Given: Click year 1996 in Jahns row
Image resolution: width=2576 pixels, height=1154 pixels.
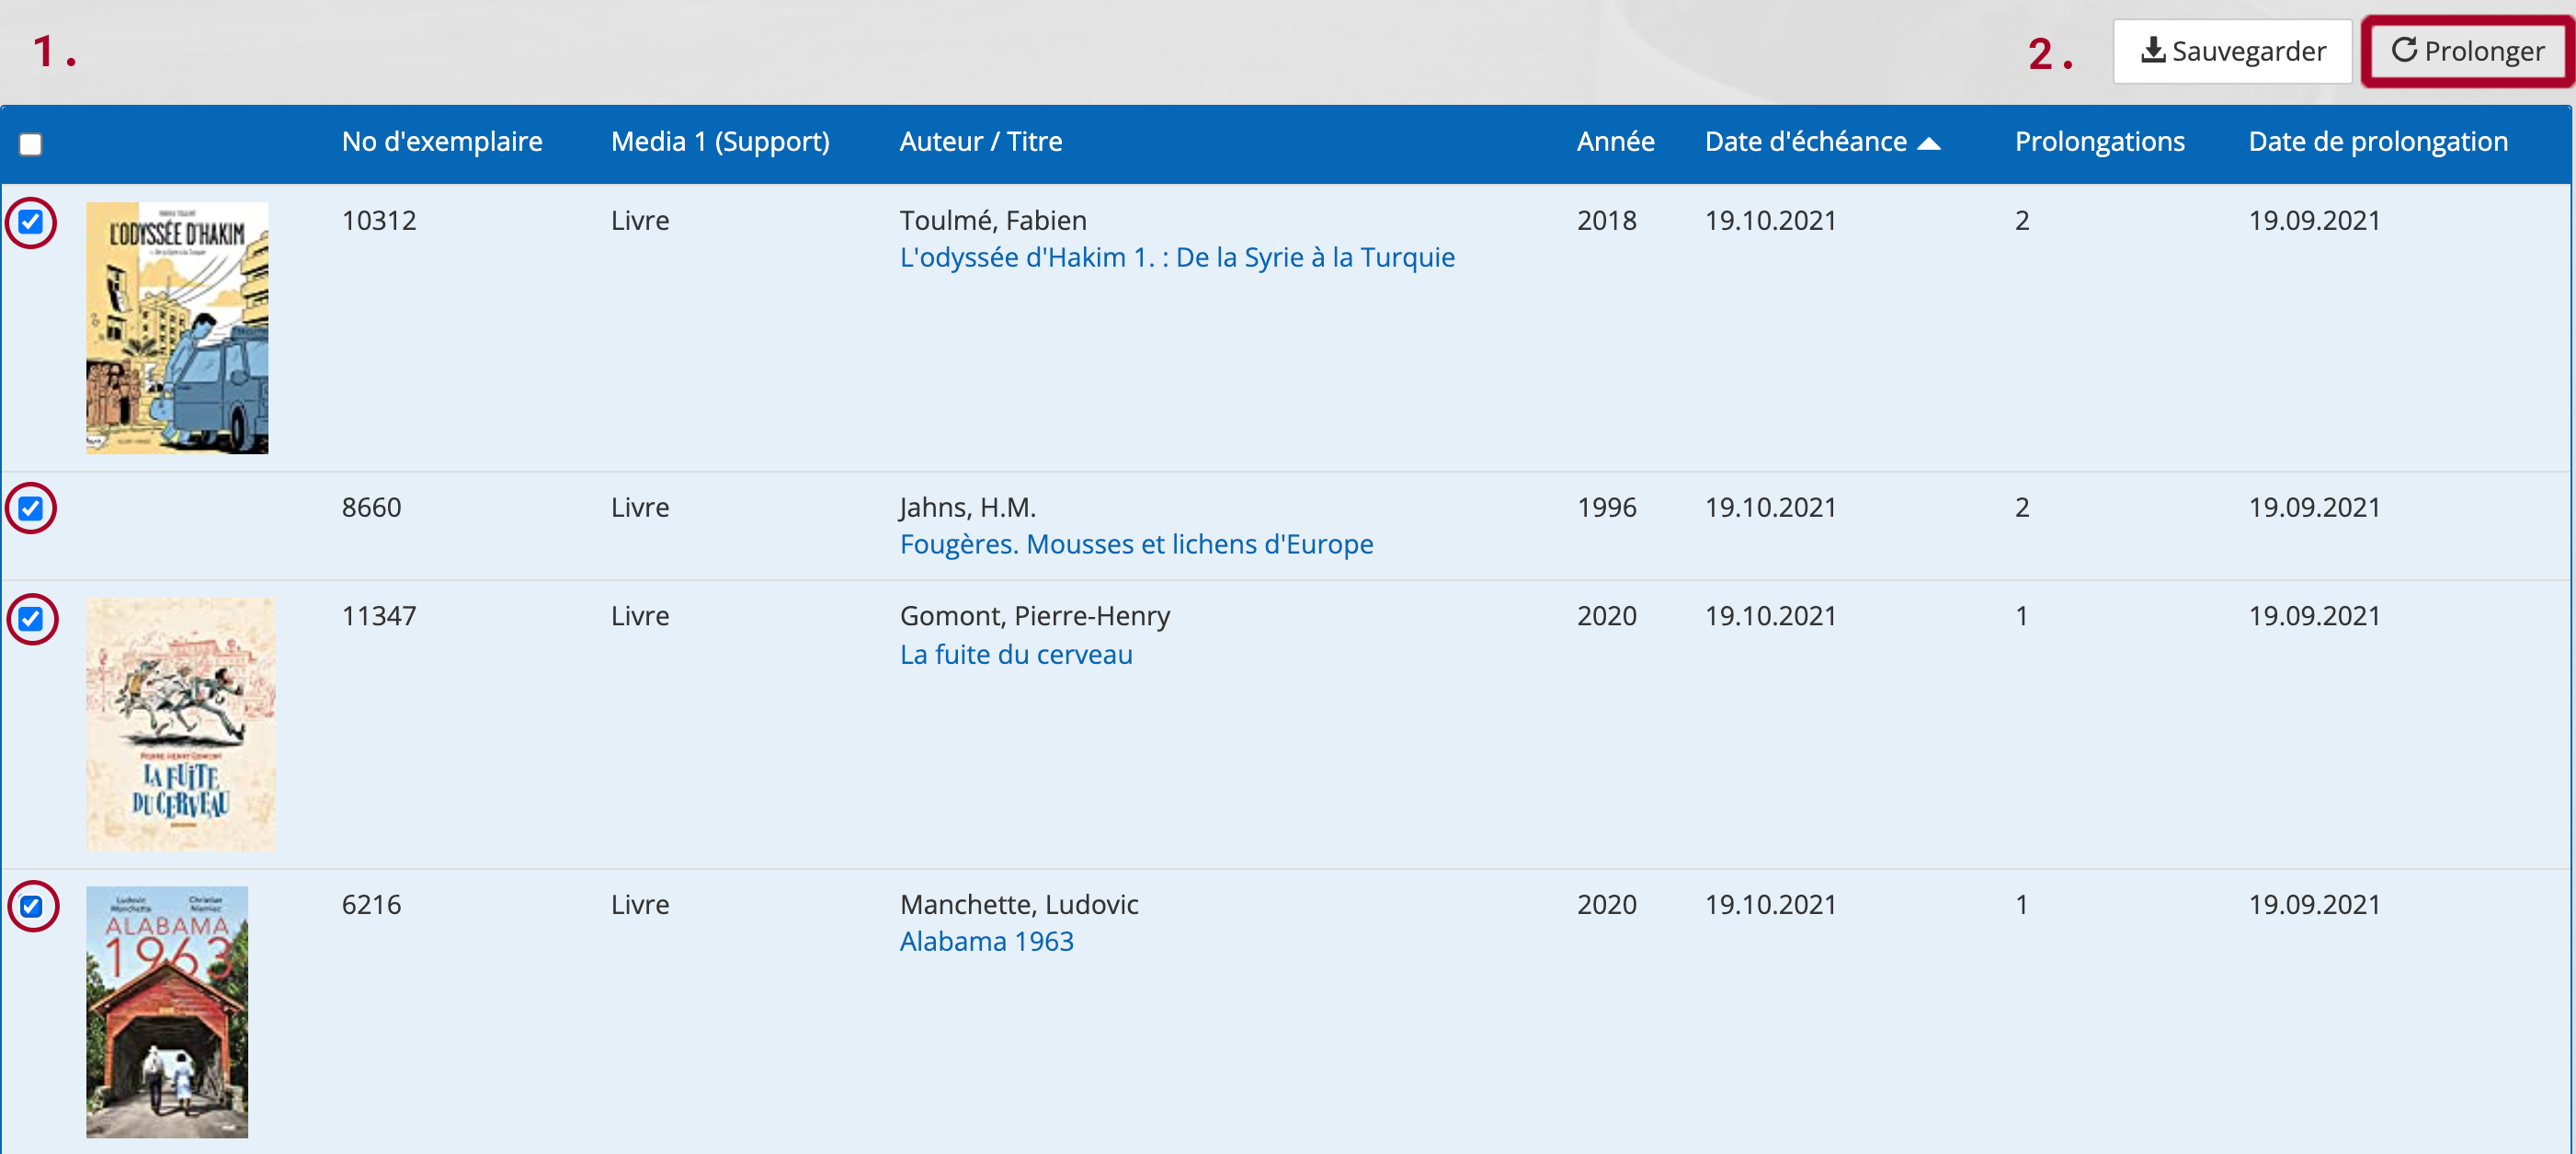Looking at the screenshot, I should tap(1606, 508).
